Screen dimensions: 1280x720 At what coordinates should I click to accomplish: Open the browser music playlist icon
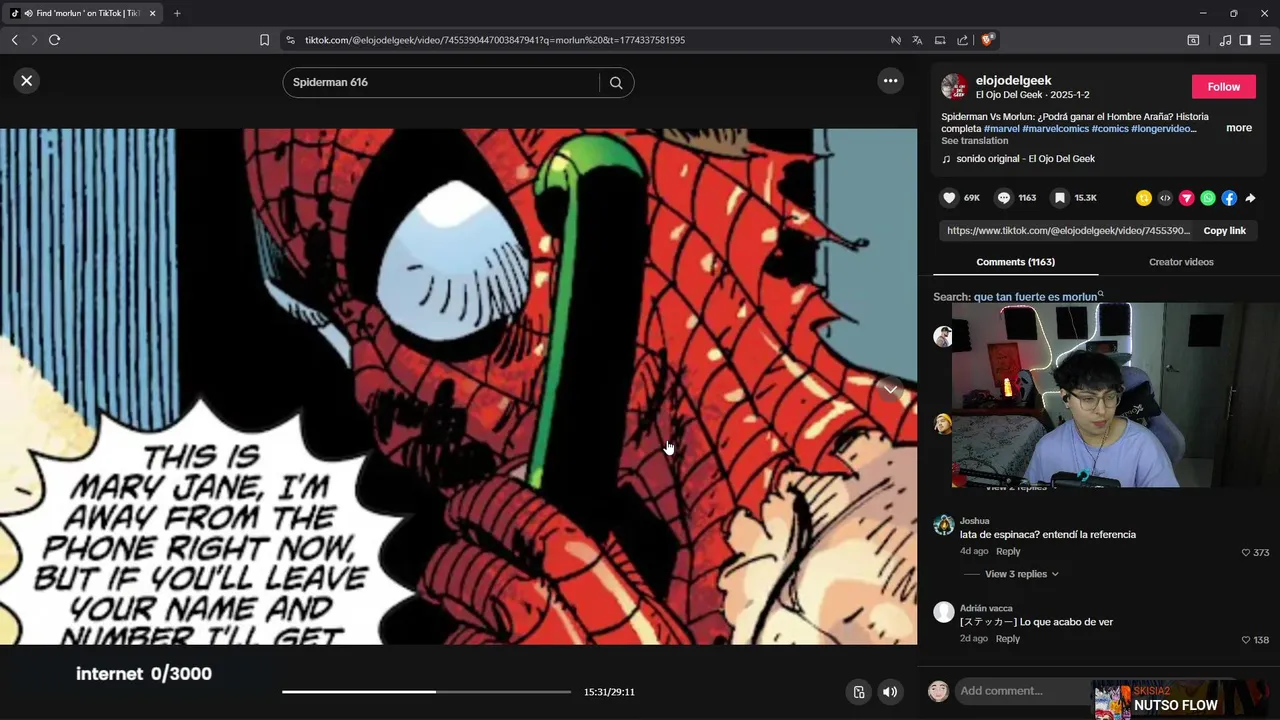point(1225,40)
